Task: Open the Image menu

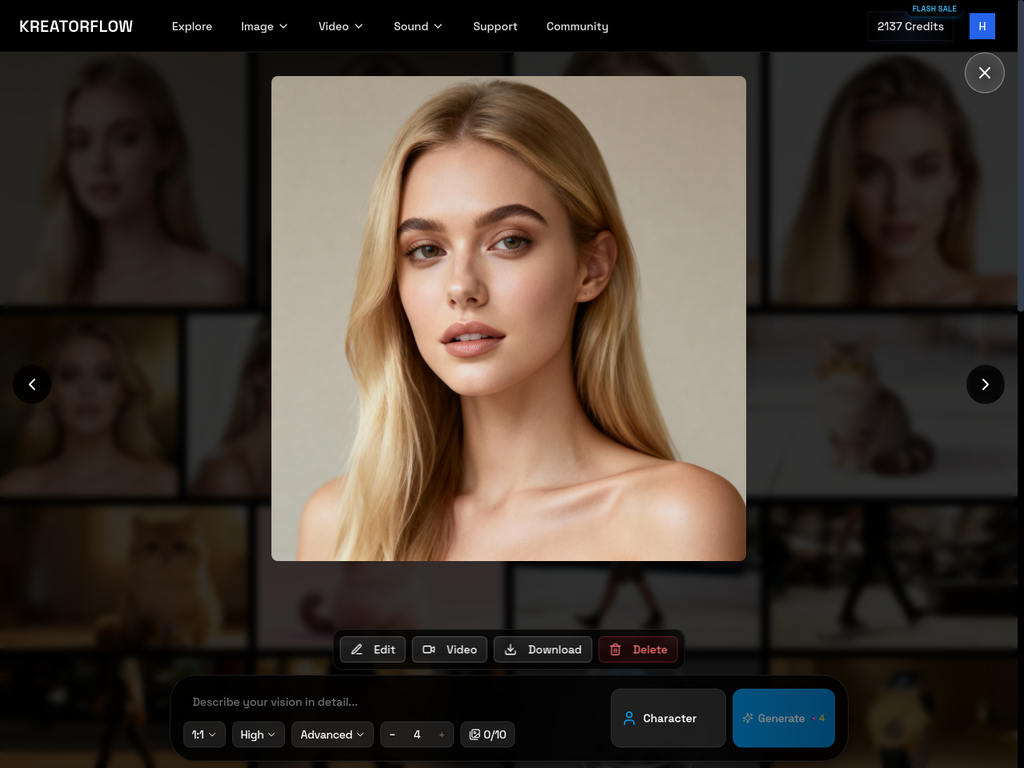Action: (263, 27)
